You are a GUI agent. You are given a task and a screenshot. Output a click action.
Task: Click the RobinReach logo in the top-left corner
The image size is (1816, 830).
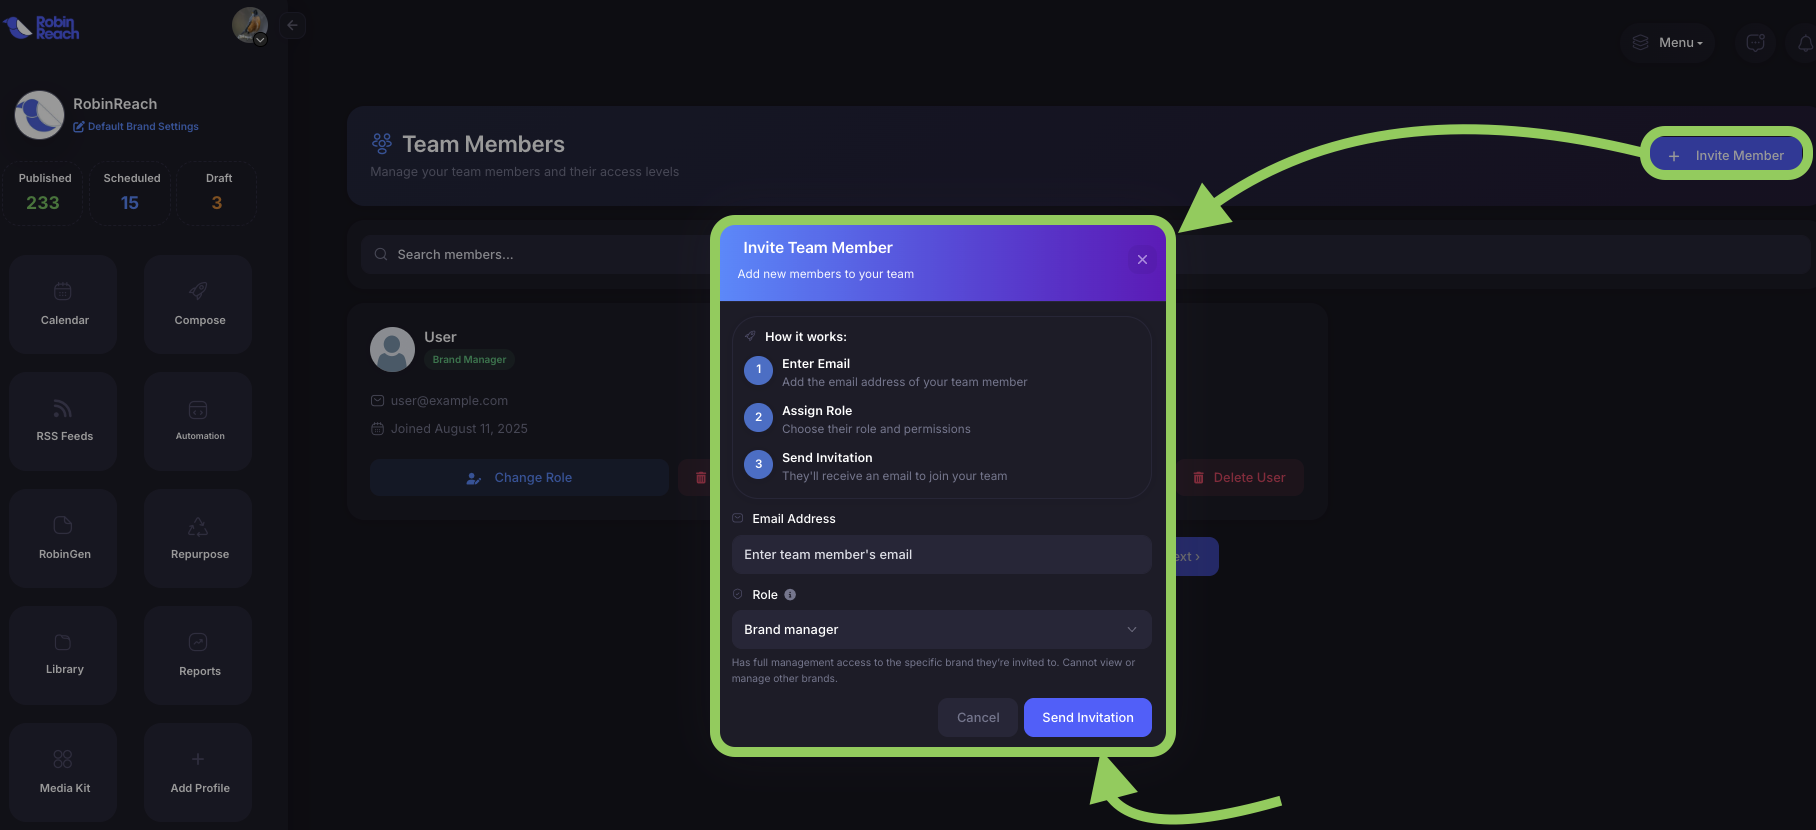(41, 27)
